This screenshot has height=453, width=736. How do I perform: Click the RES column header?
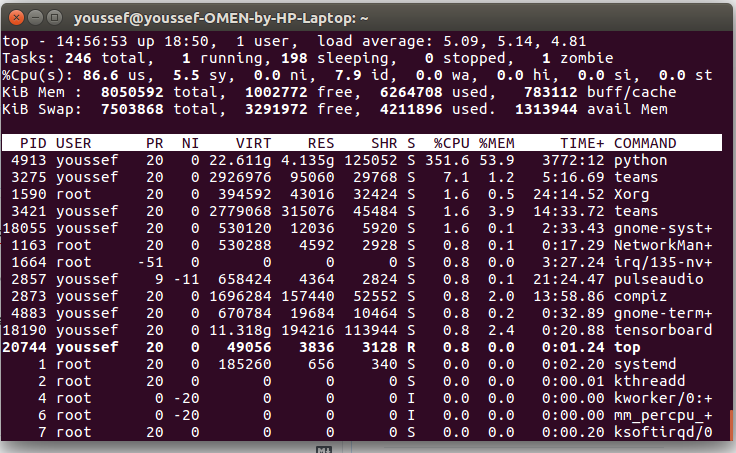tap(321, 143)
